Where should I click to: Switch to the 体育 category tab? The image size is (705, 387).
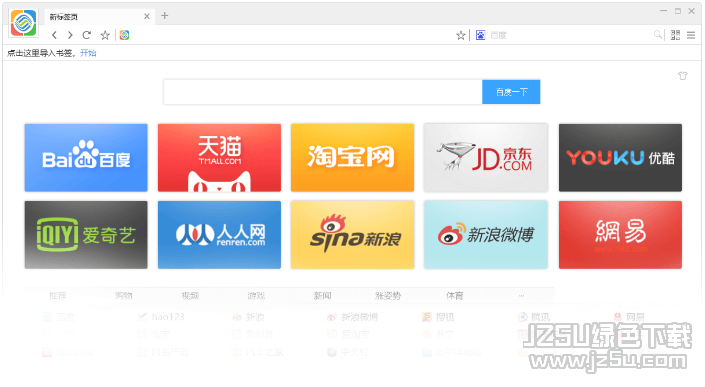455,296
